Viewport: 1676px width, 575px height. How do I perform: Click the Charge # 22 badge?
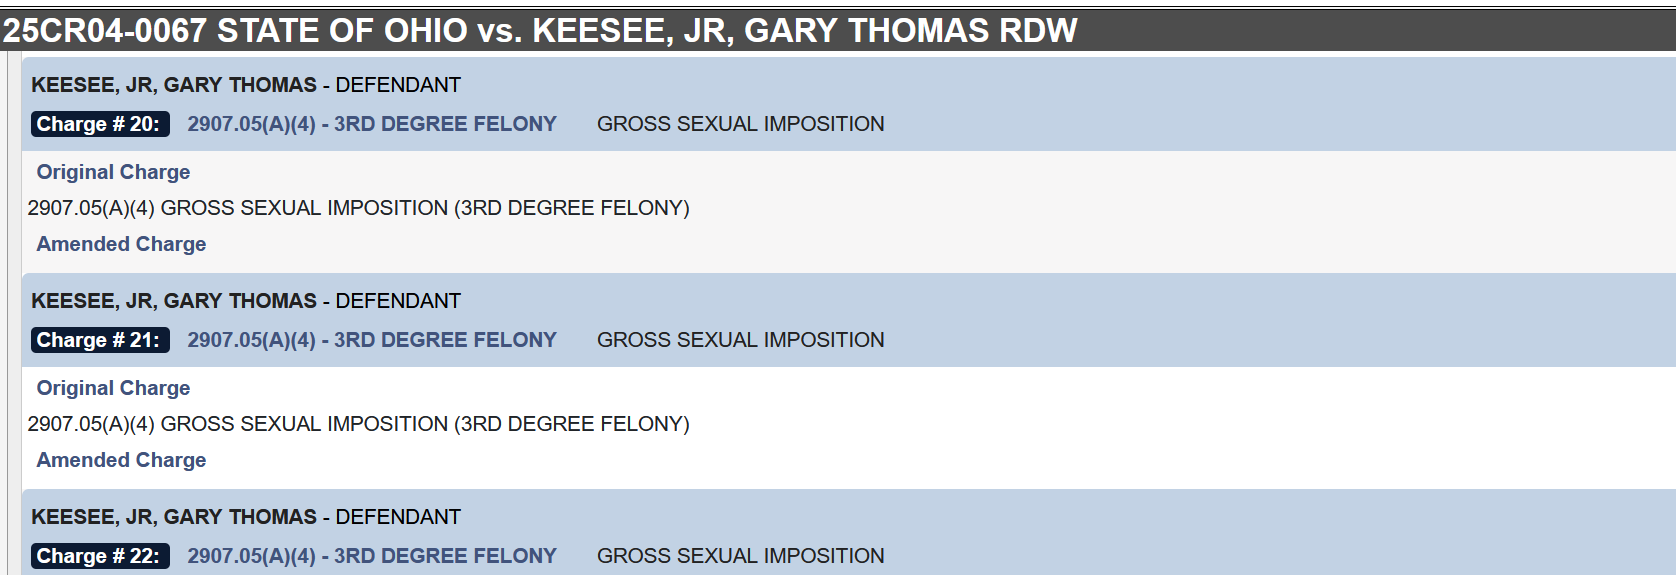[100, 556]
